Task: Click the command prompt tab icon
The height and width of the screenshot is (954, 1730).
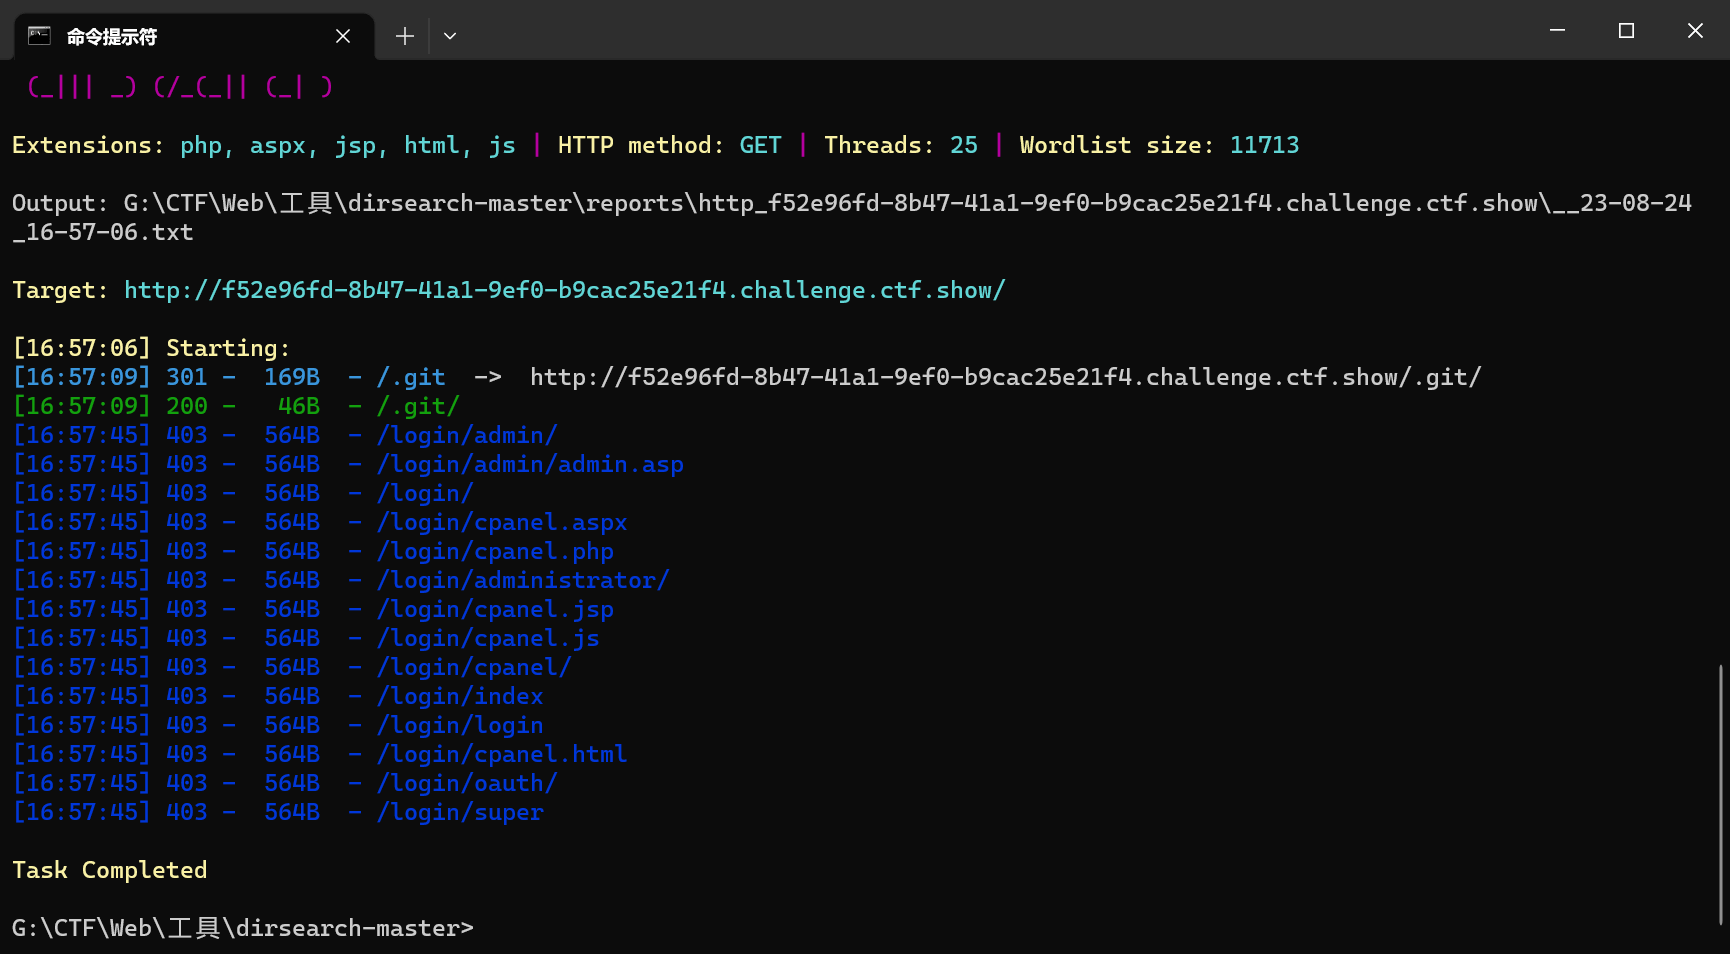Action: [x=39, y=36]
